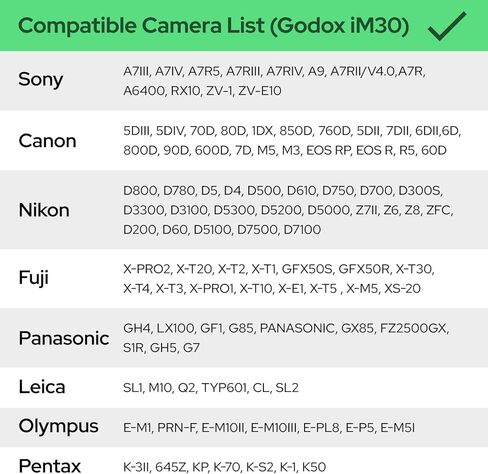This screenshot has width=488, height=474.
Task: Select the Nikon brand label
Action: coord(44,210)
